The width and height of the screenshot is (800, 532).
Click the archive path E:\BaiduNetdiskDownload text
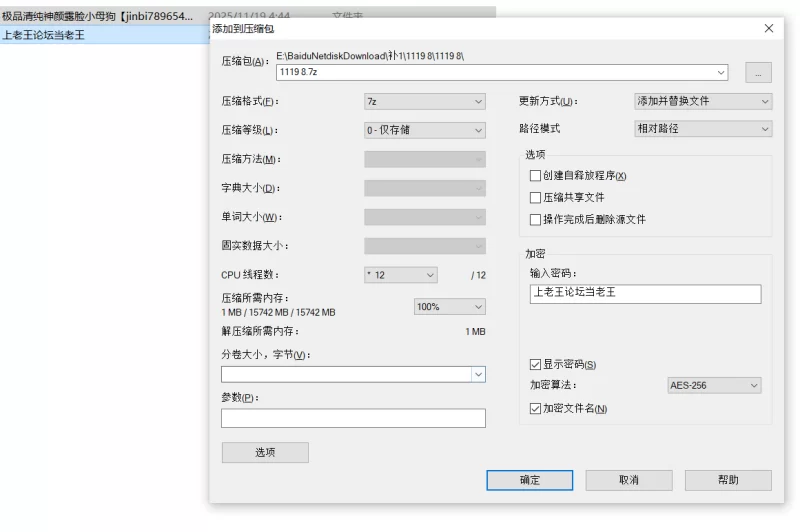click(370, 56)
